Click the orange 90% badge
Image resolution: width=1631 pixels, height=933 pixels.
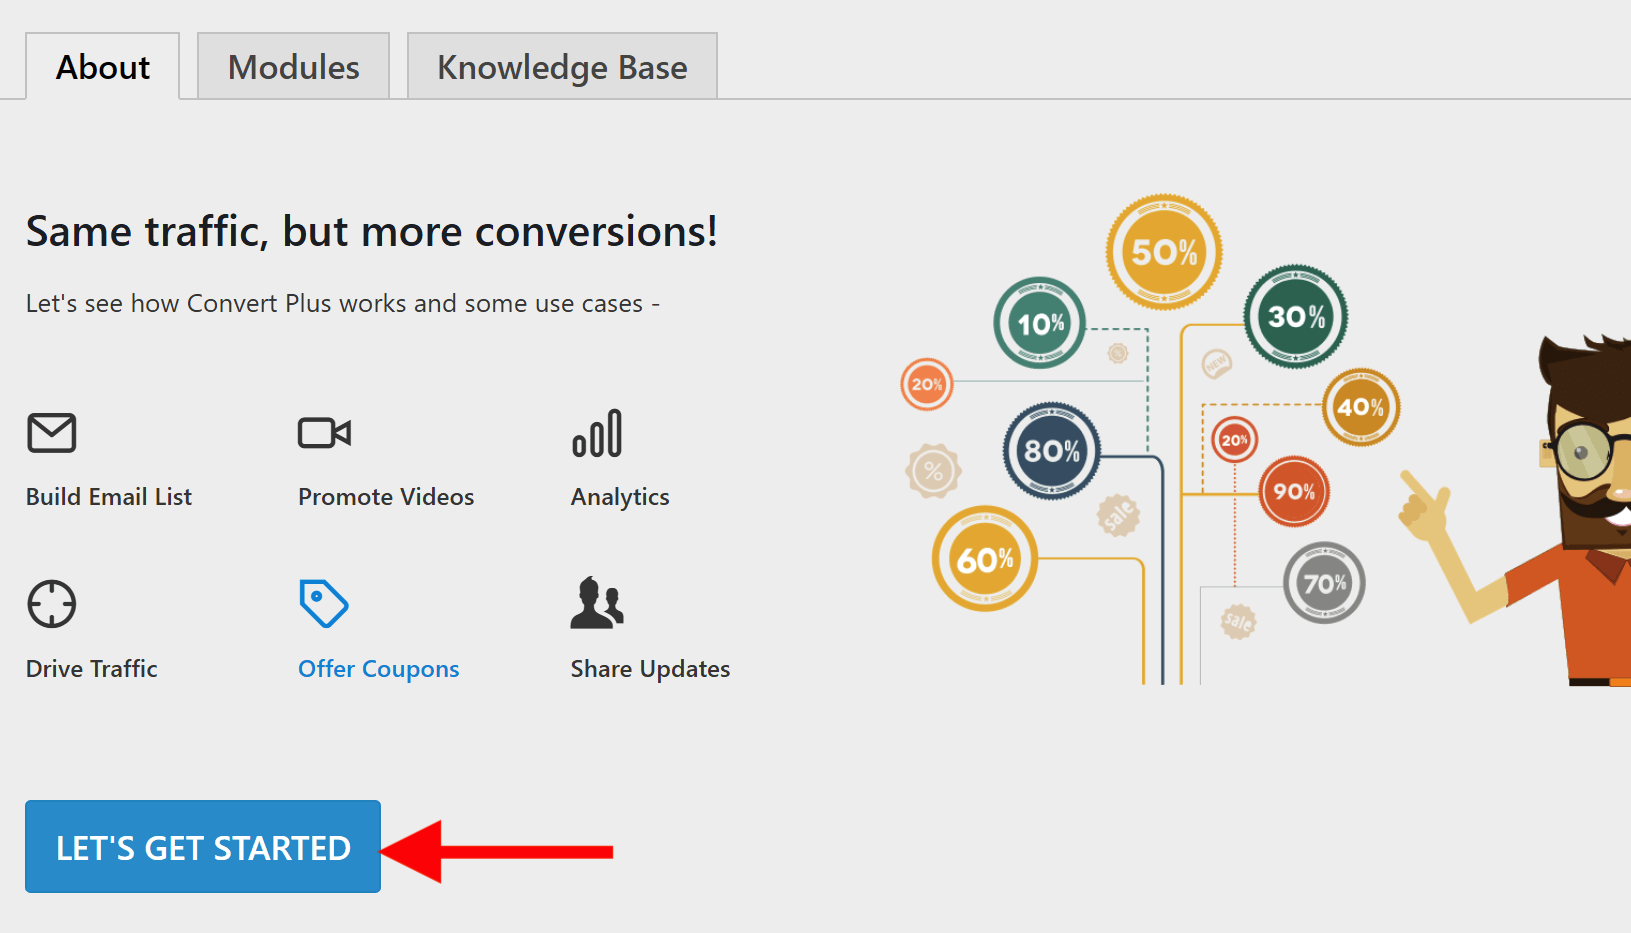point(1295,491)
